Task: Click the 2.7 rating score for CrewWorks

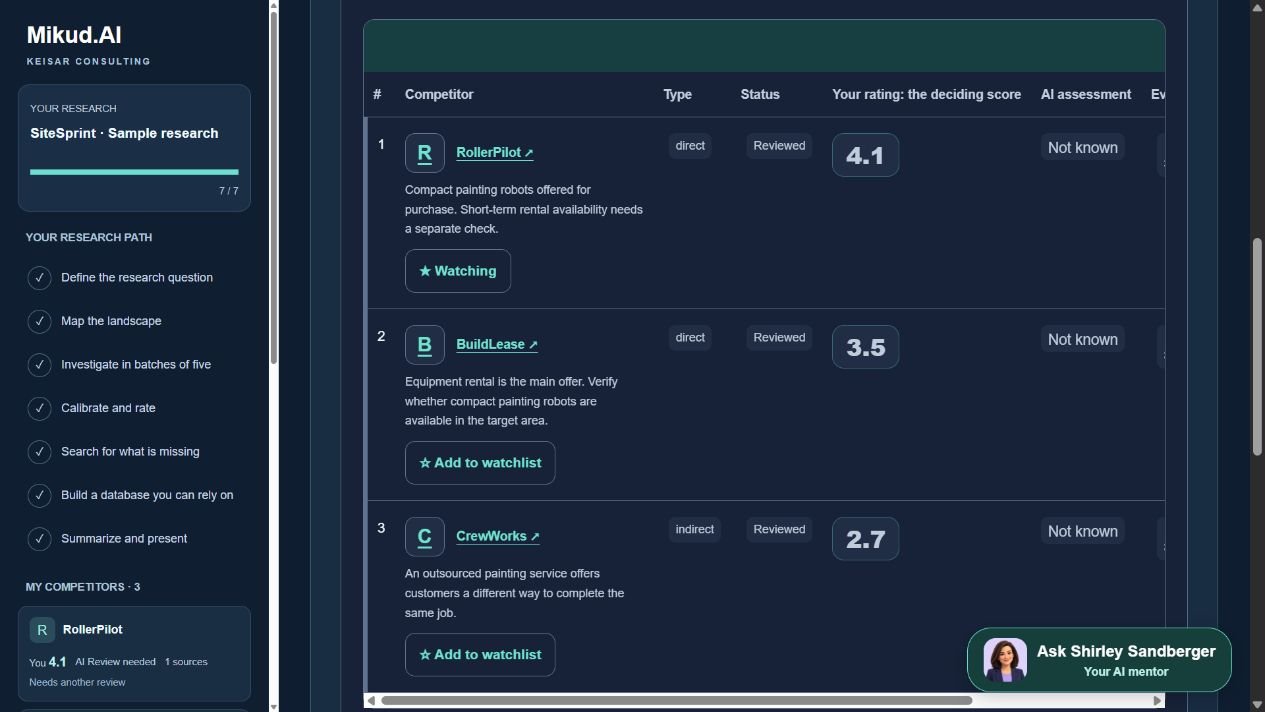Action: coord(865,539)
